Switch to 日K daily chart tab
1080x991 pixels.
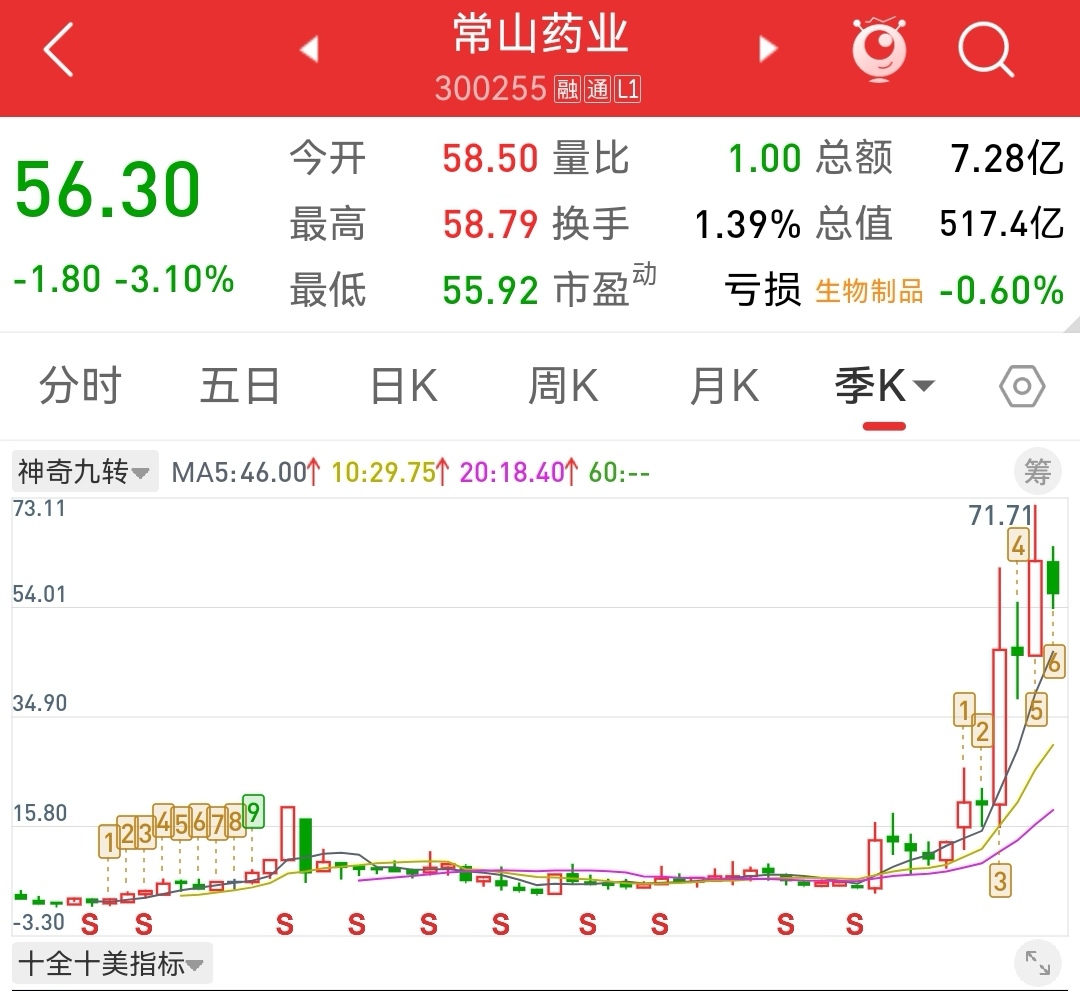404,385
